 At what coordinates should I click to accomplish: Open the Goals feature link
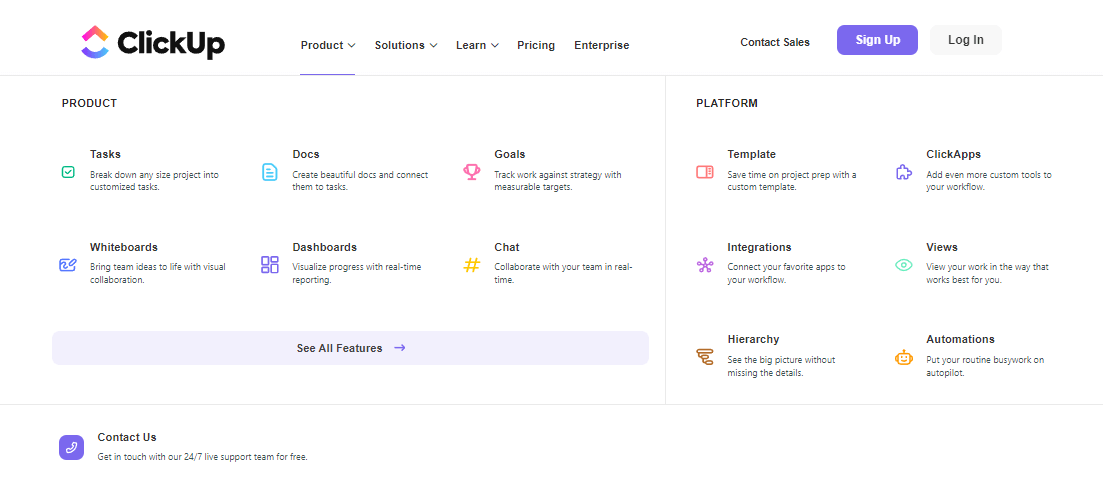[510, 154]
